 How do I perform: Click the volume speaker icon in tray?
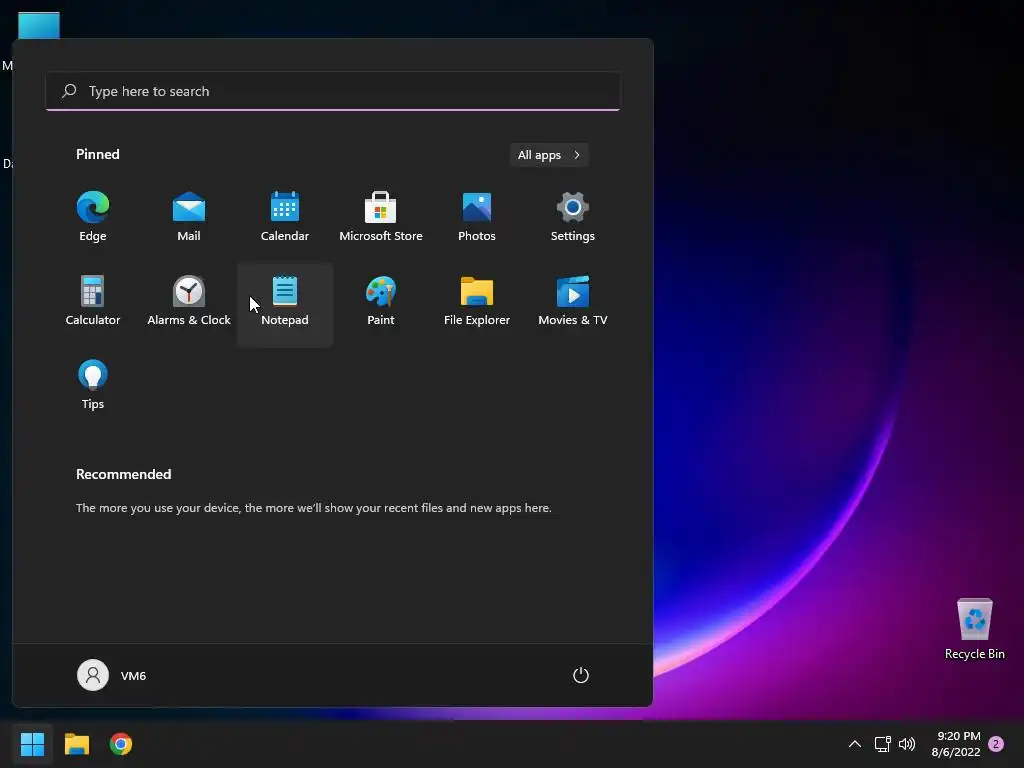[907, 744]
